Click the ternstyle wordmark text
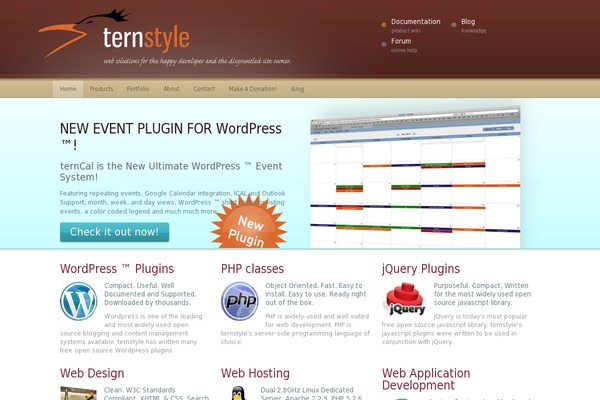This screenshot has height=400, width=600. click(146, 38)
